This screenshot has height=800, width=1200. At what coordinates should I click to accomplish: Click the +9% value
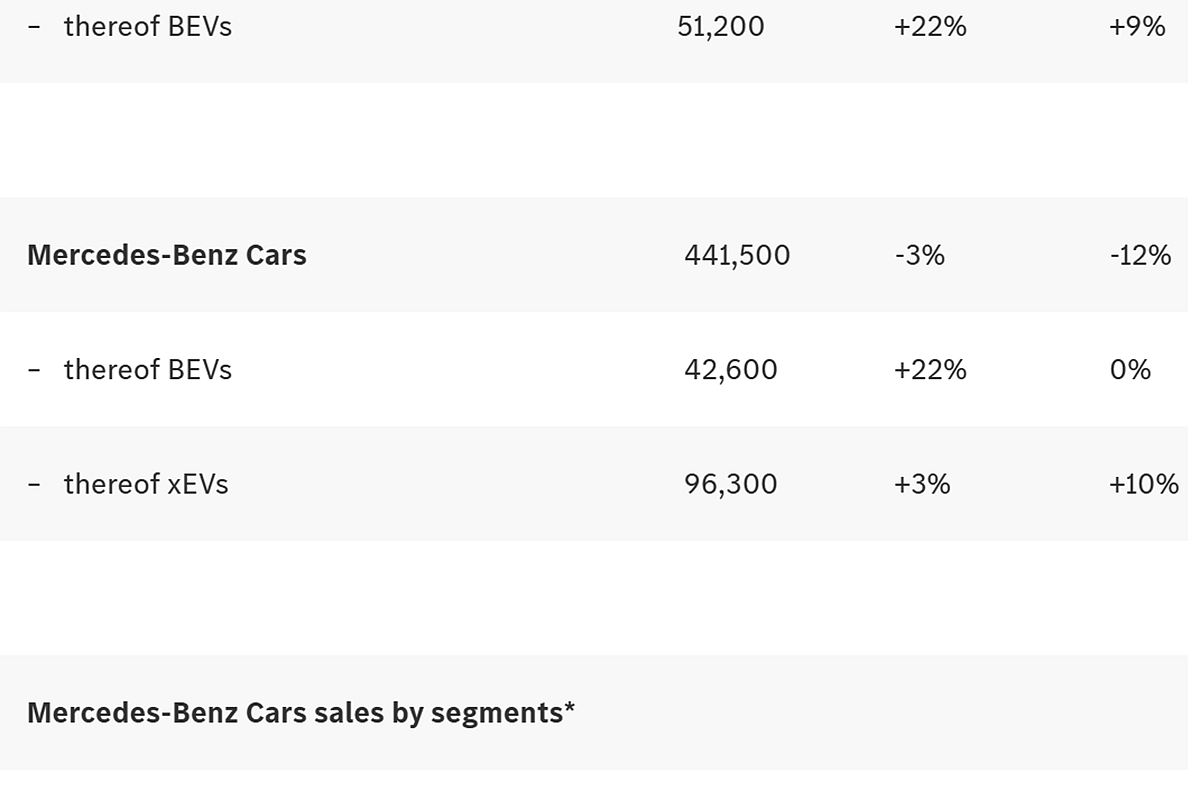click(x=1137, y=26)
